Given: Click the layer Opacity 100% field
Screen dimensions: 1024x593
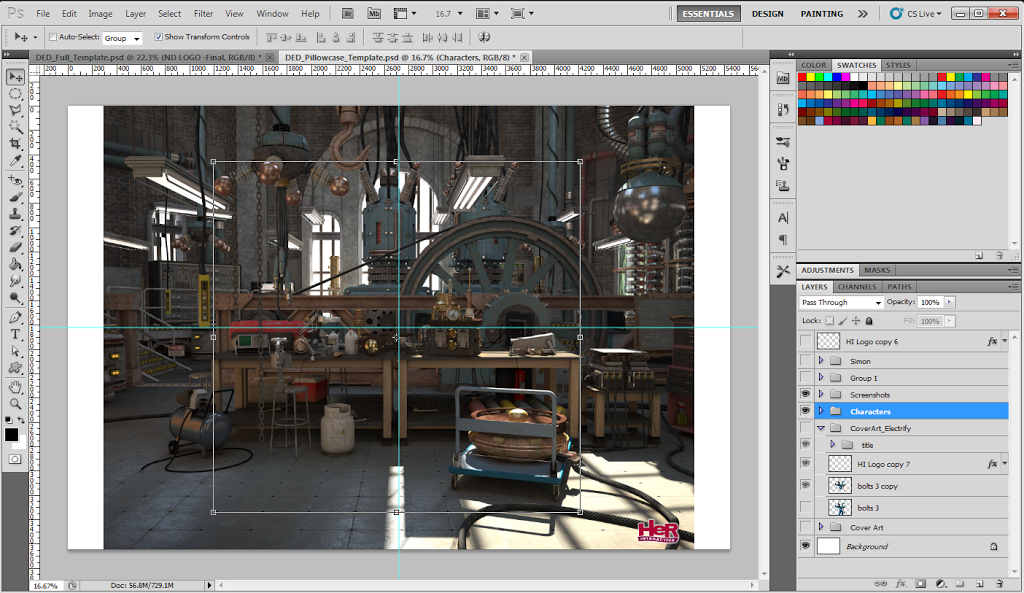Looking at the screenshot, I should coord(931,302).
